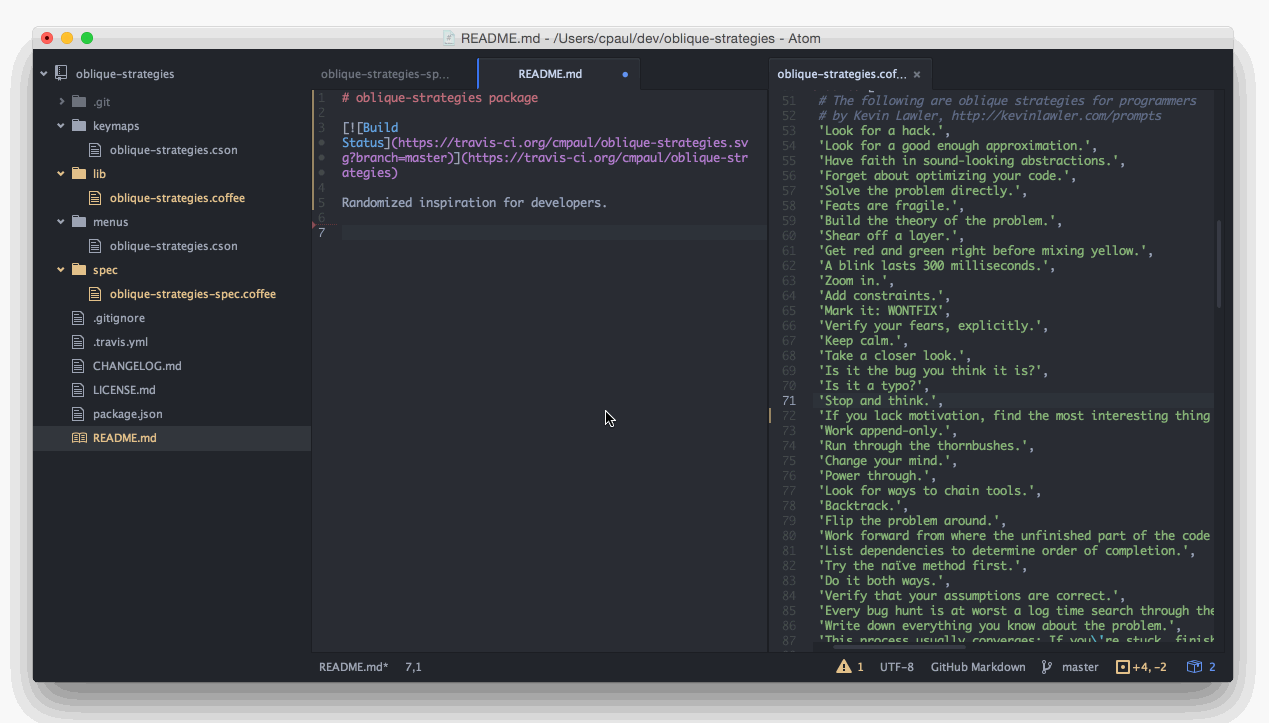This screenshot has height=723, width=1269.
Task: Click the menus folder icon
Action: [x=78, y=222]
